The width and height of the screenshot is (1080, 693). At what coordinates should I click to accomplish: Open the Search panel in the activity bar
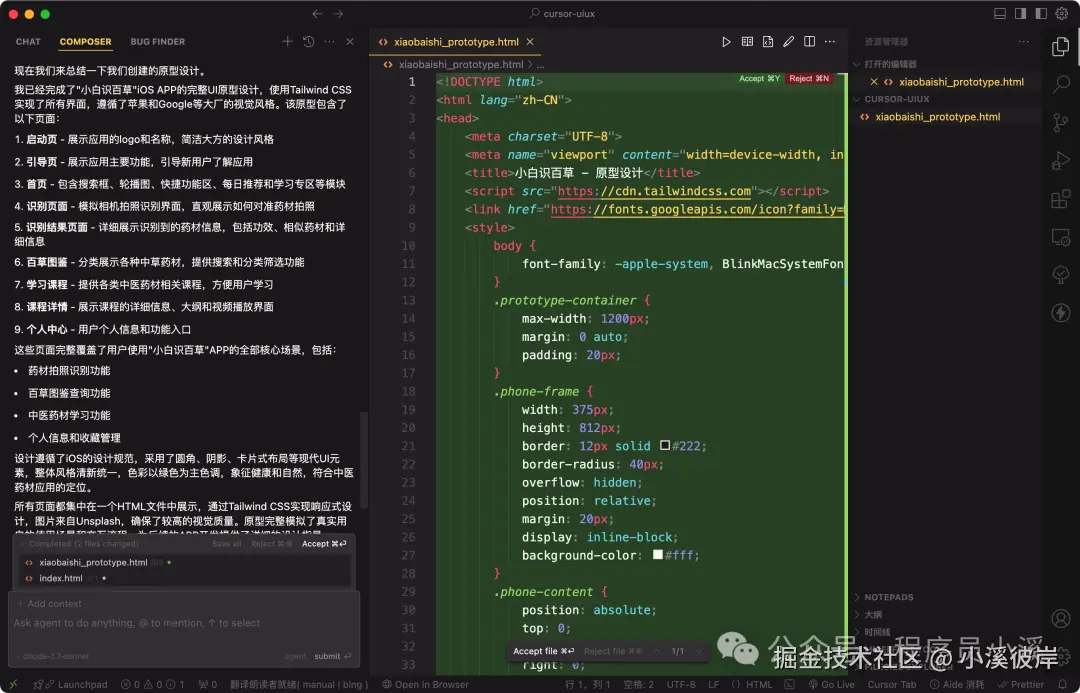point(1060,84)
